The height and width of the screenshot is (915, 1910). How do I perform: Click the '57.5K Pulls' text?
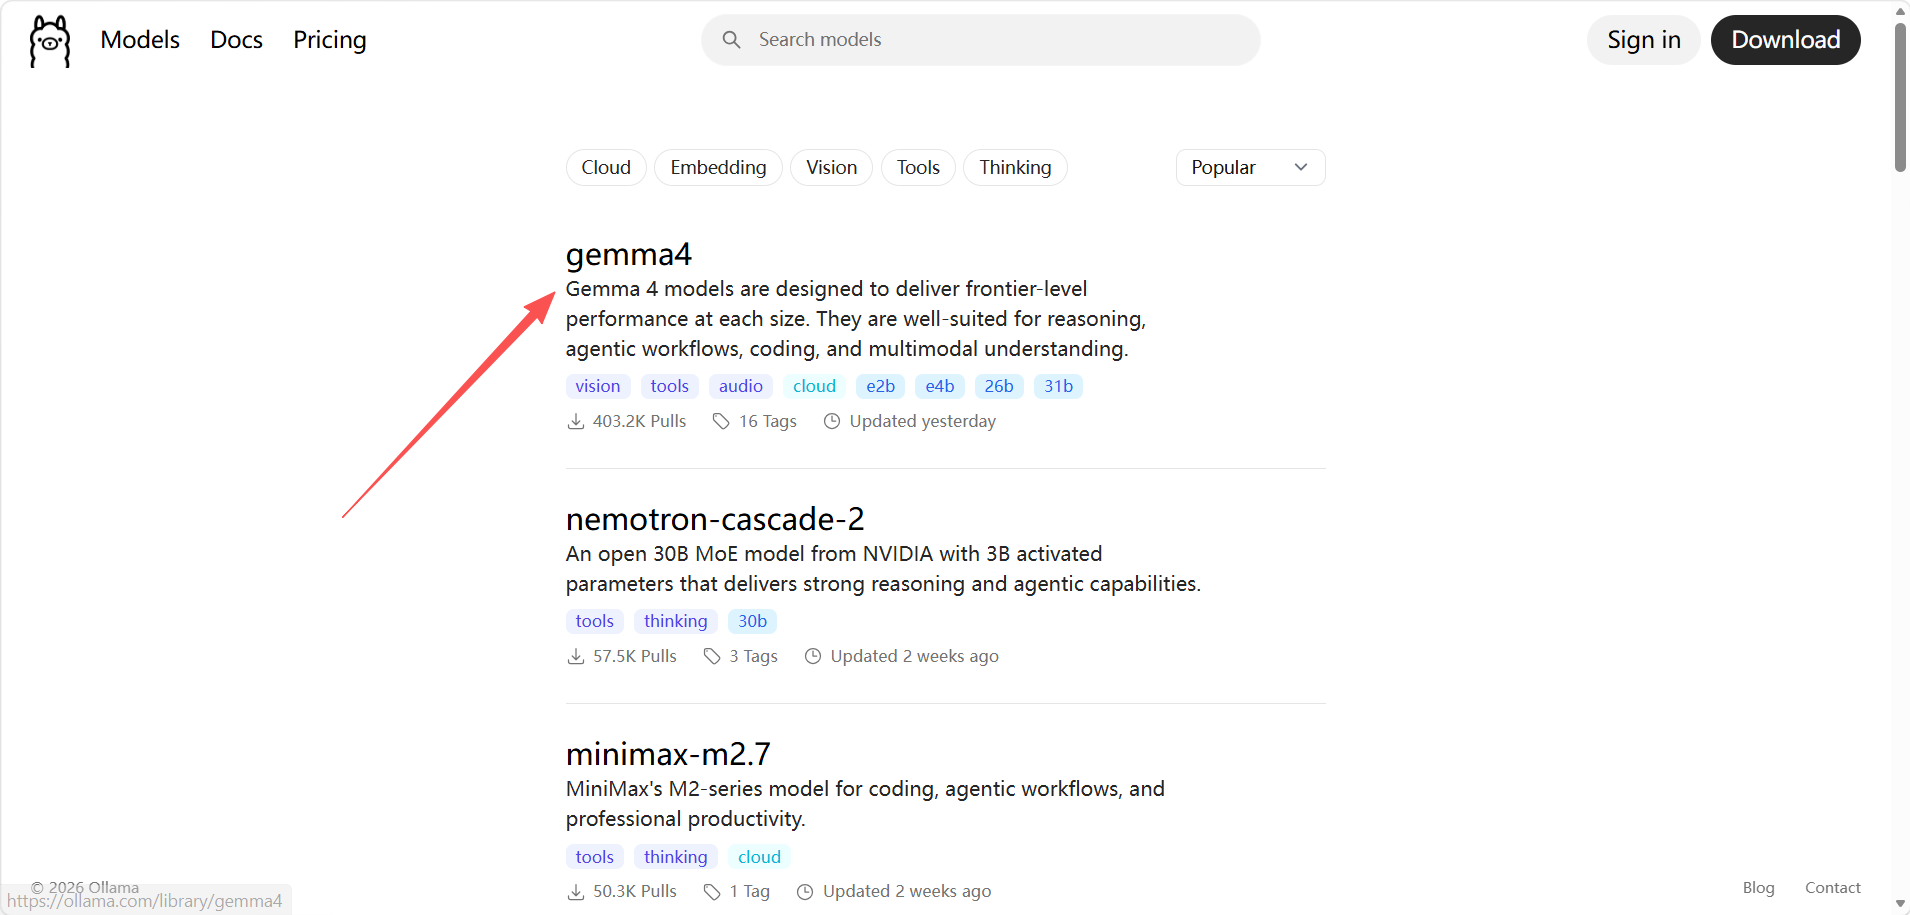pyautogui.click(x=635, y=657)
